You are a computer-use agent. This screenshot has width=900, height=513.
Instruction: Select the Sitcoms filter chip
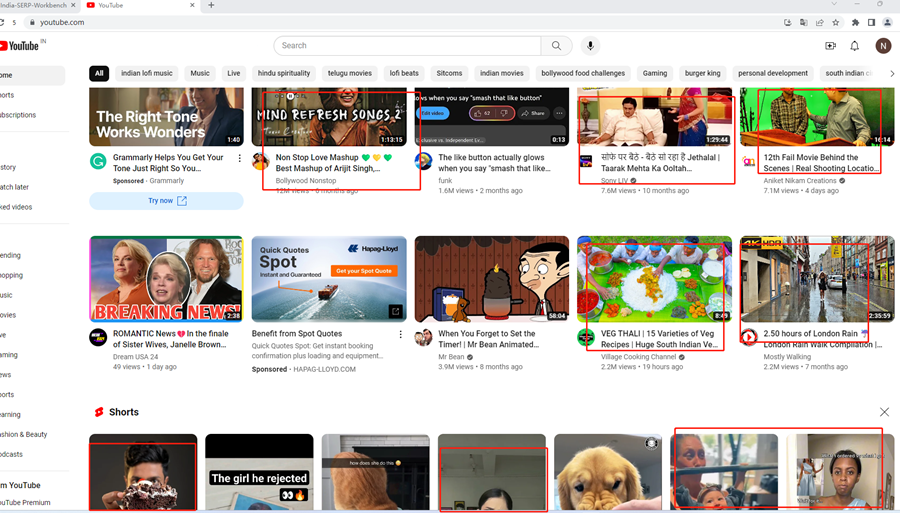tap(449, 73)
